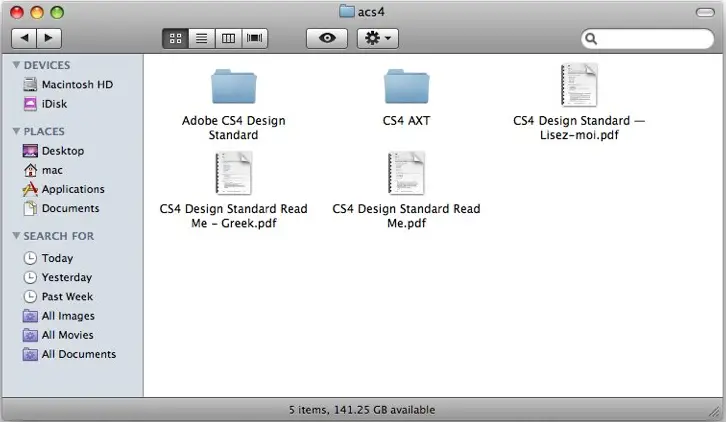Click the status bar 5 items text
Image resolution: width=726 pixels, height=422 pixels.
point(362,410)
